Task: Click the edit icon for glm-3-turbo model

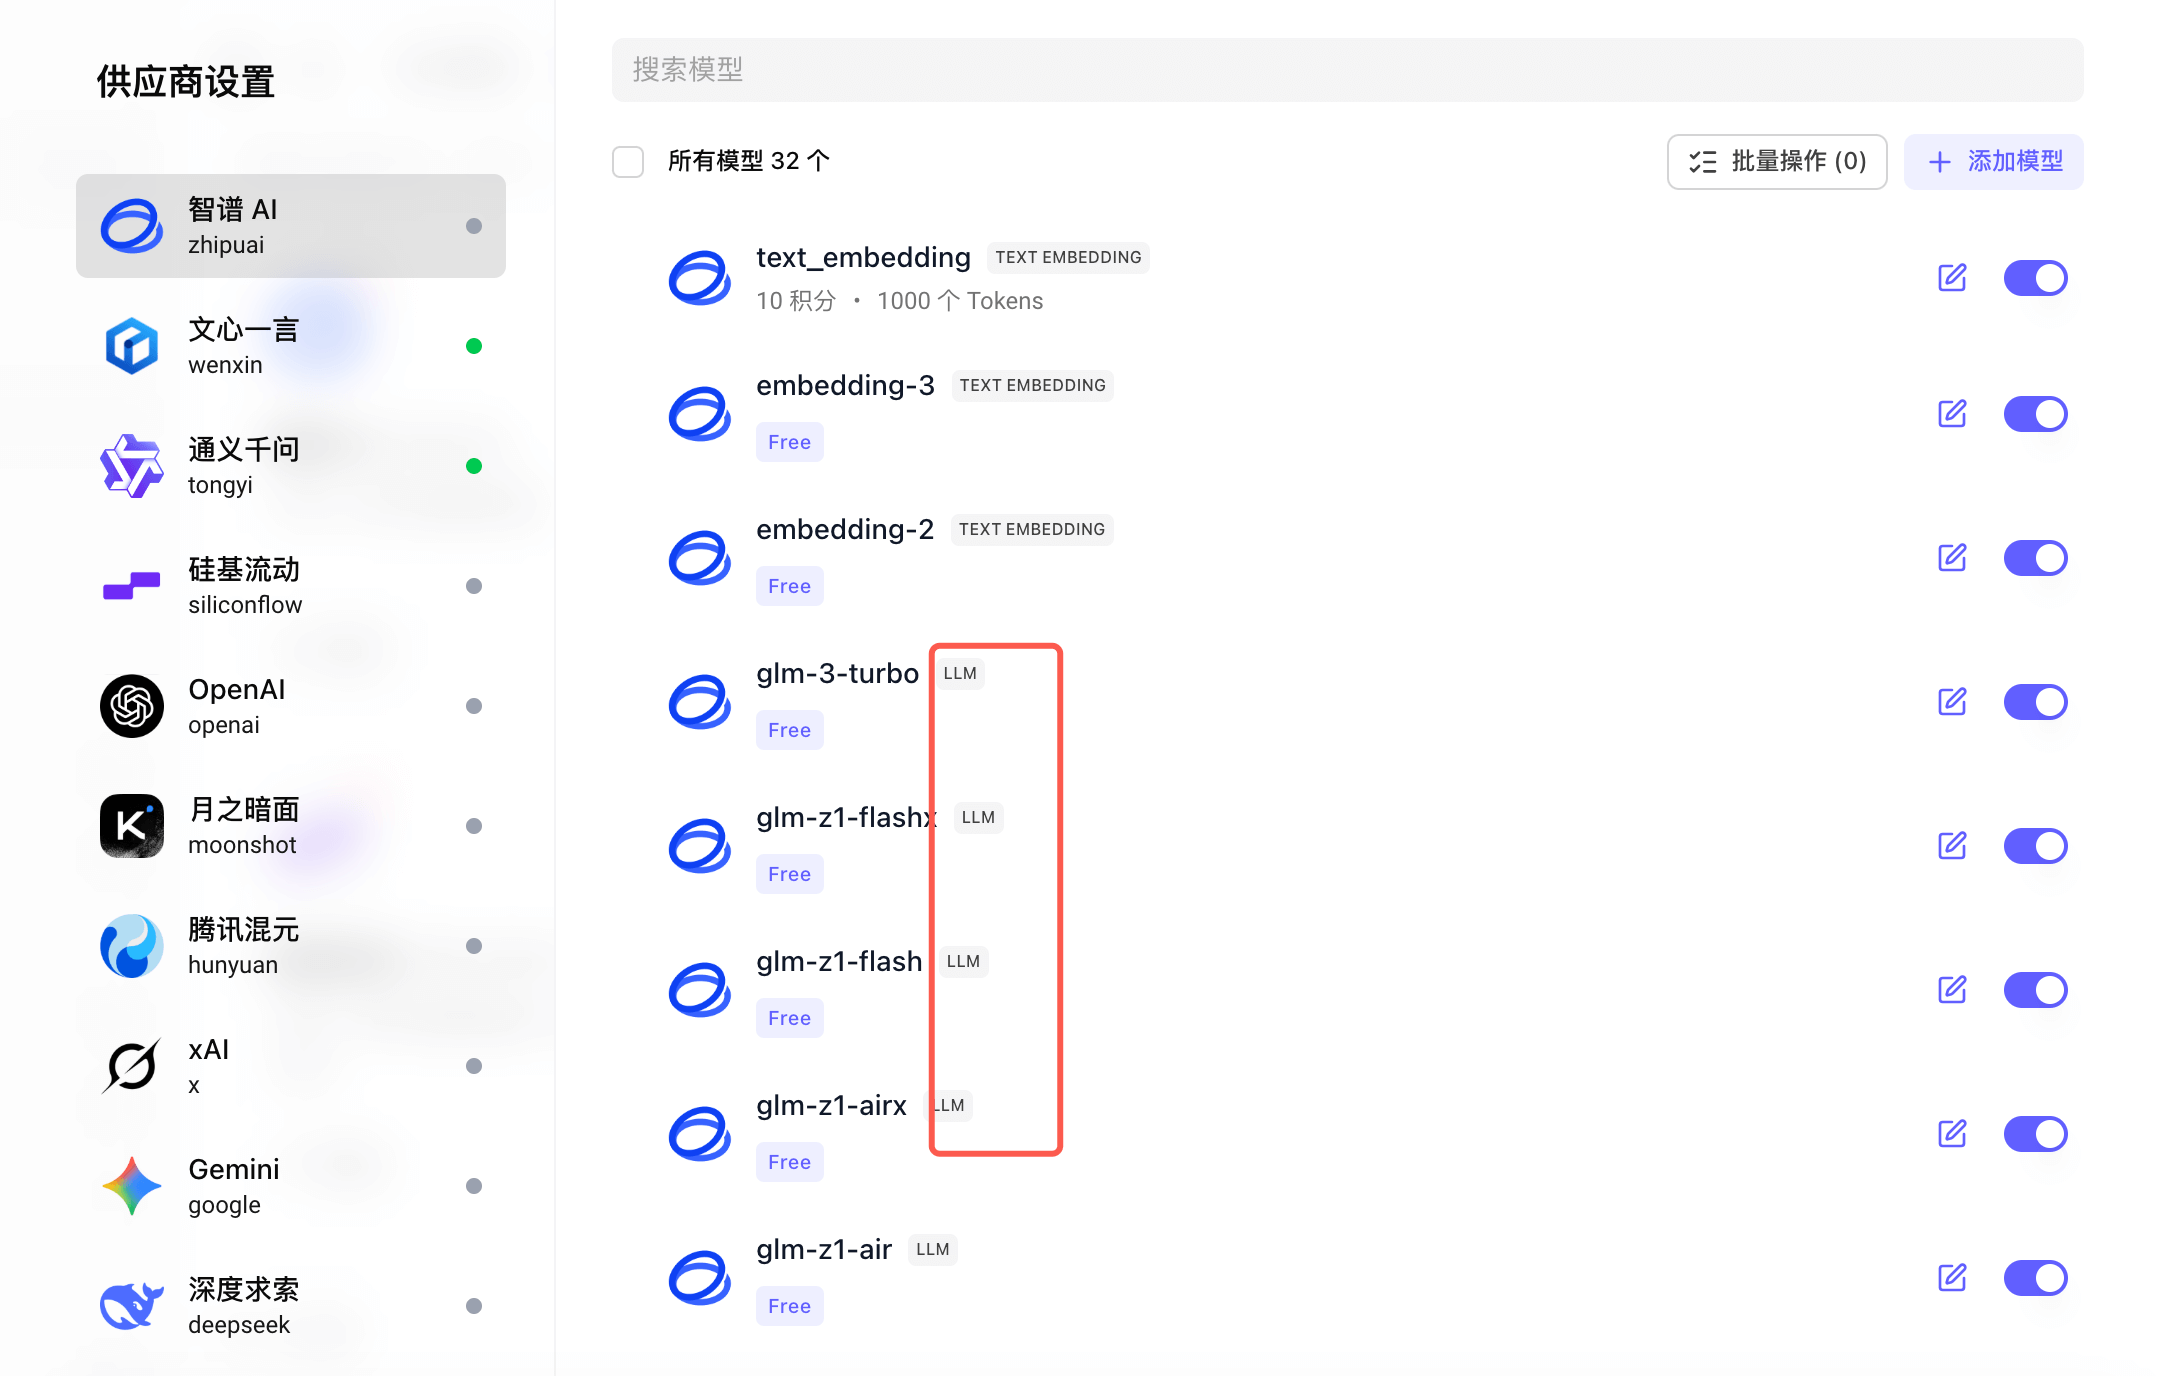Action: click(x=1952, y=702)
